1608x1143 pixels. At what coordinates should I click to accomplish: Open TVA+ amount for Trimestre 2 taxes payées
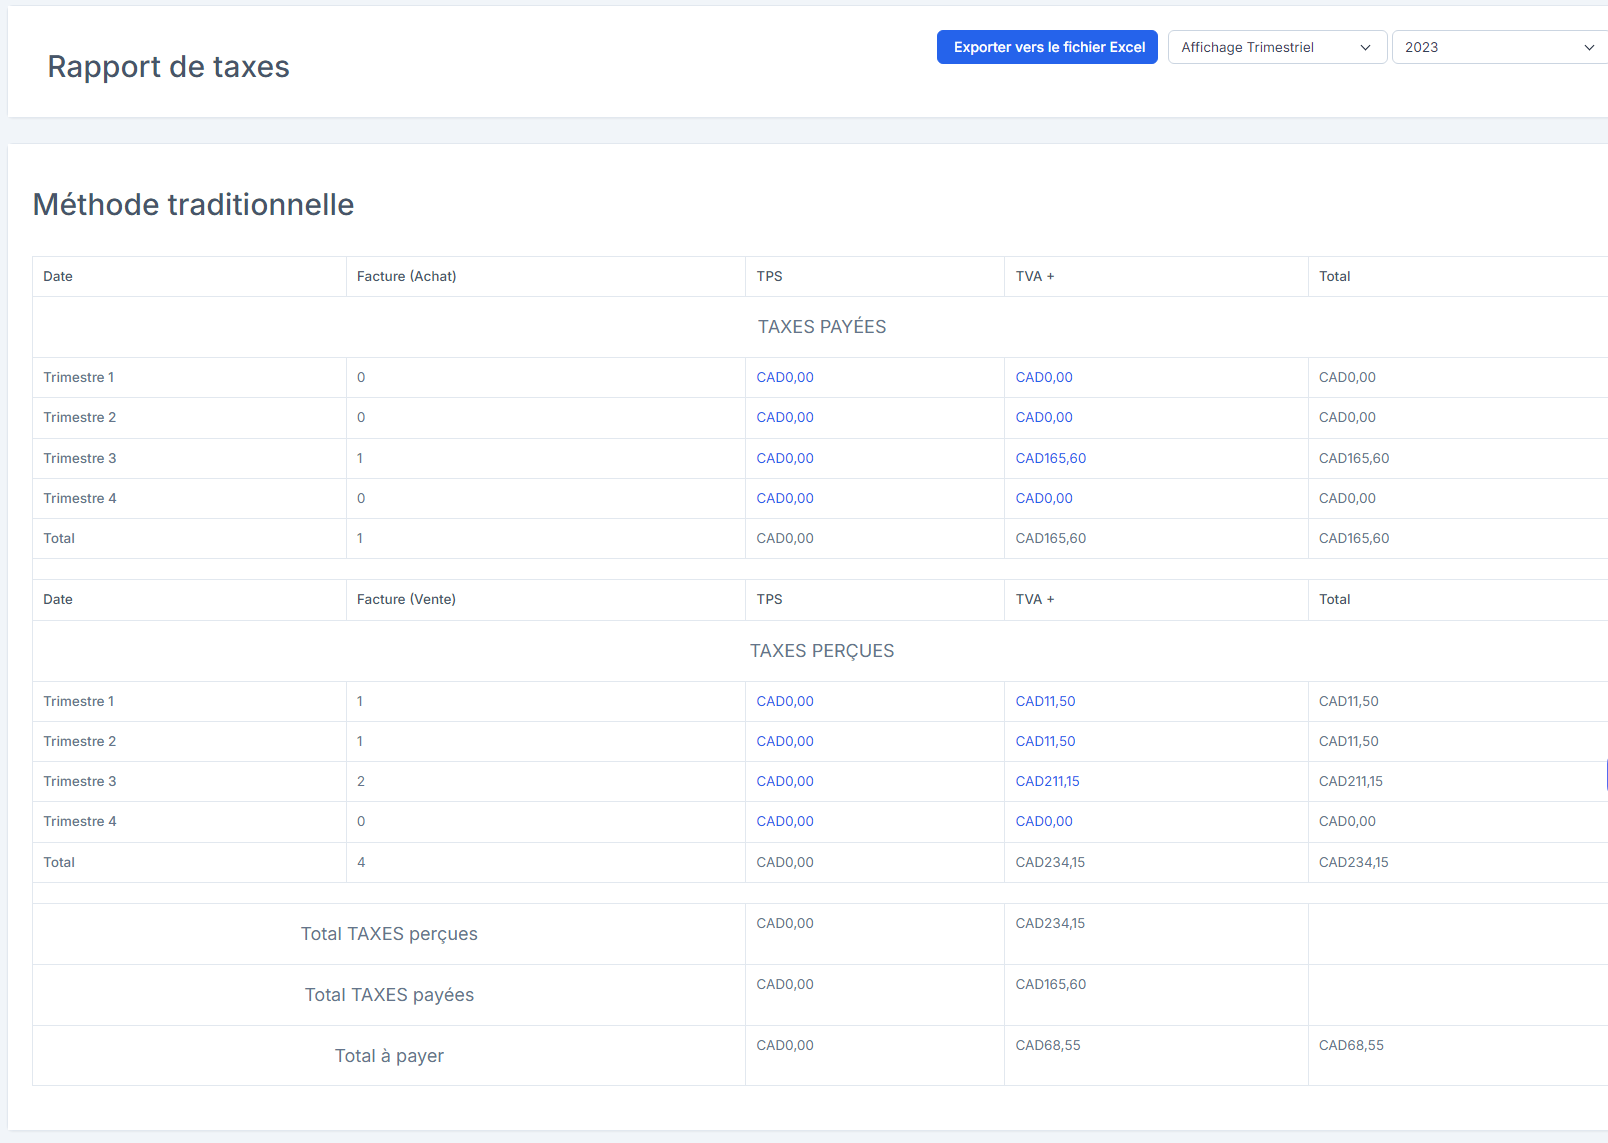point(1044,417)
